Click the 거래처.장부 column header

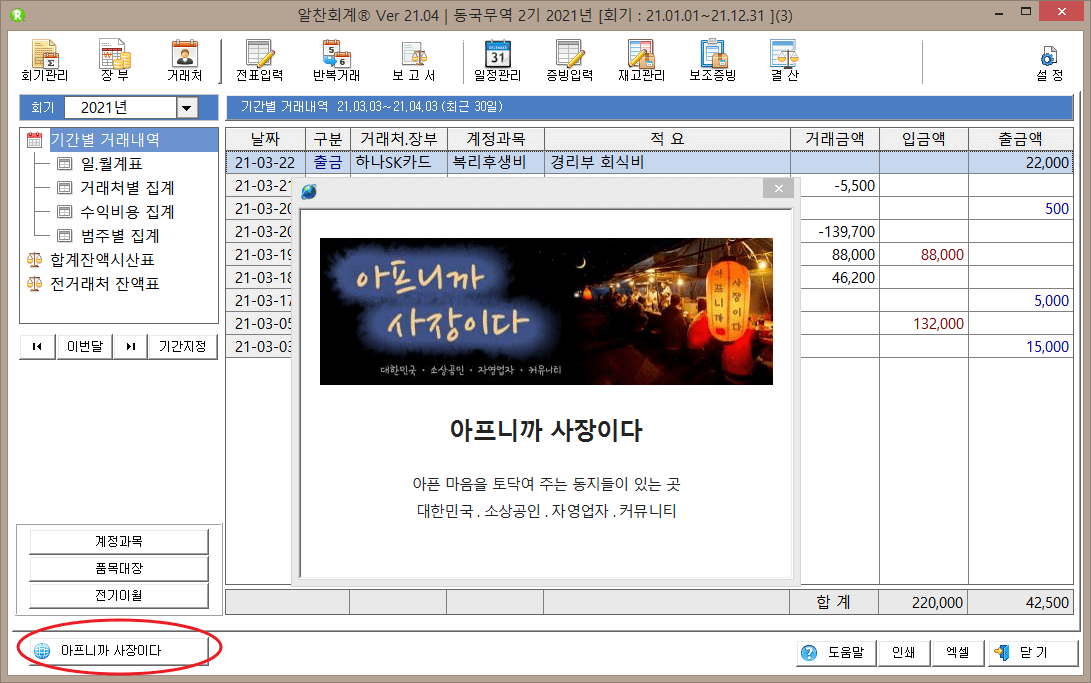coord(399,139)
